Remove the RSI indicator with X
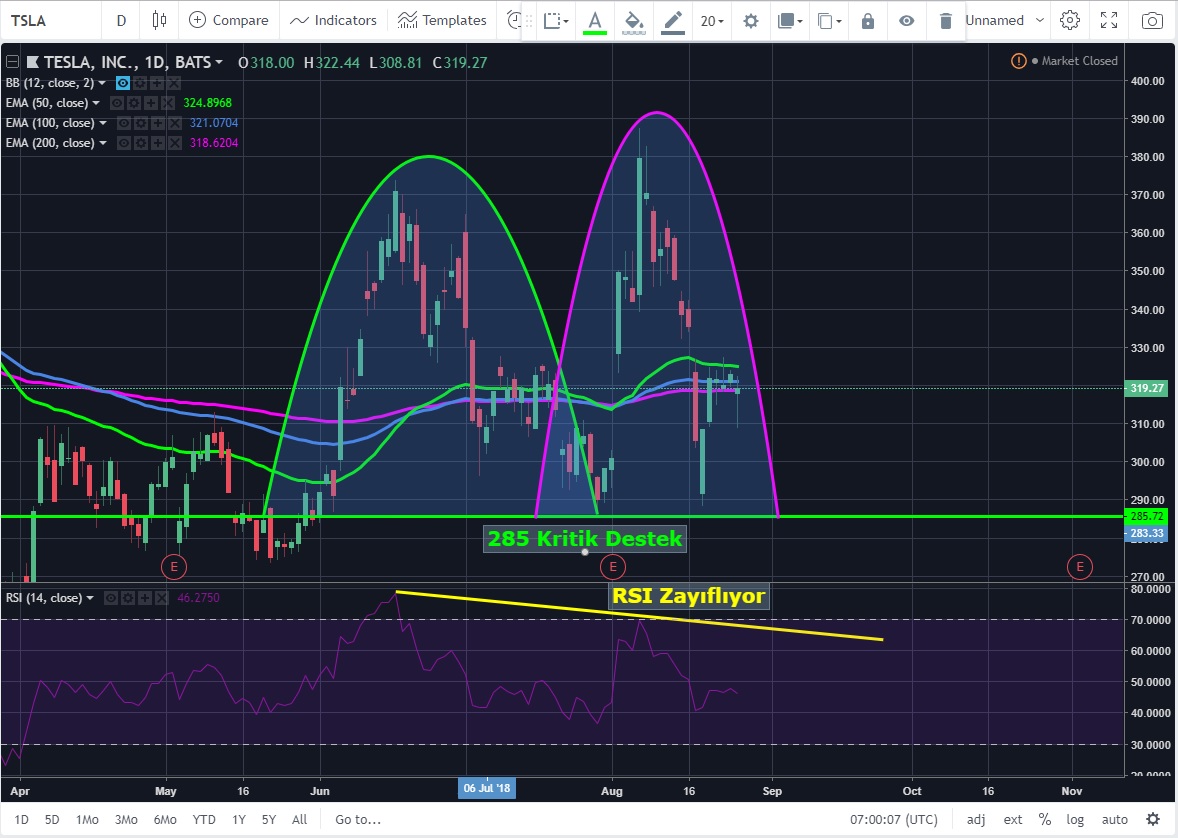Screen dimensions: 1178x838 coord(162,598)
